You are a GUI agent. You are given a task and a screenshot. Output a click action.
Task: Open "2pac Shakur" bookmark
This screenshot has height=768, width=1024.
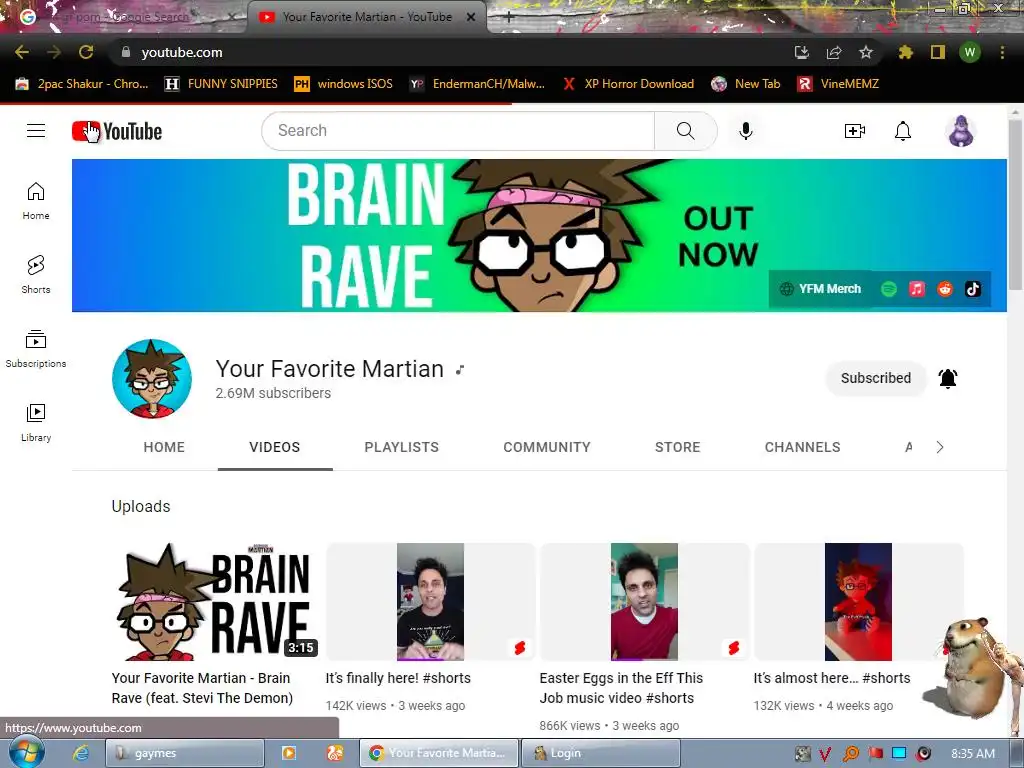(x=82, y=84)
